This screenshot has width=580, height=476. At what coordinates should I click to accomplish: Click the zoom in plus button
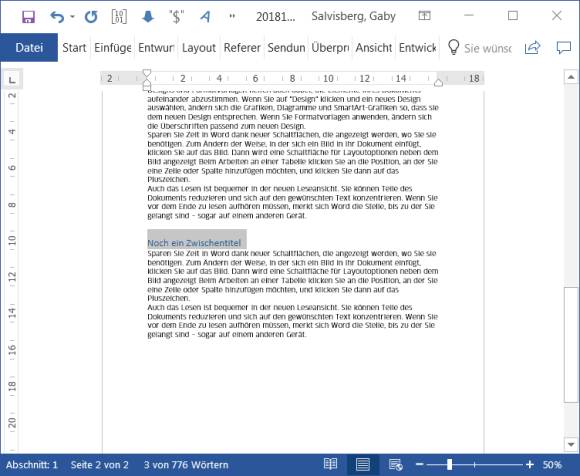530,465
